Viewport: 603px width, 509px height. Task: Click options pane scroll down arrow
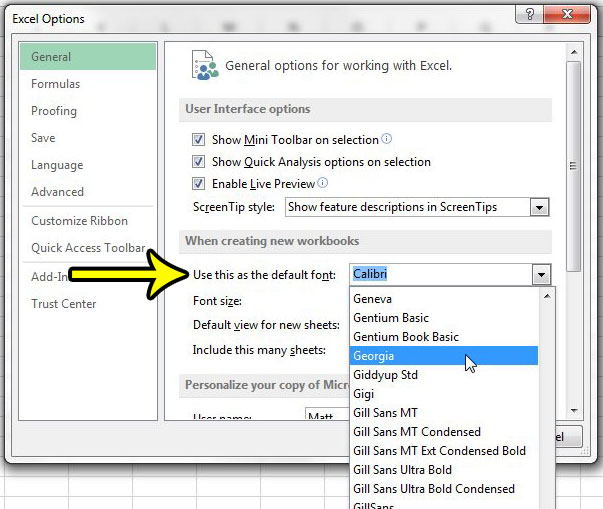pyautogui.click(x=574, y=411)
